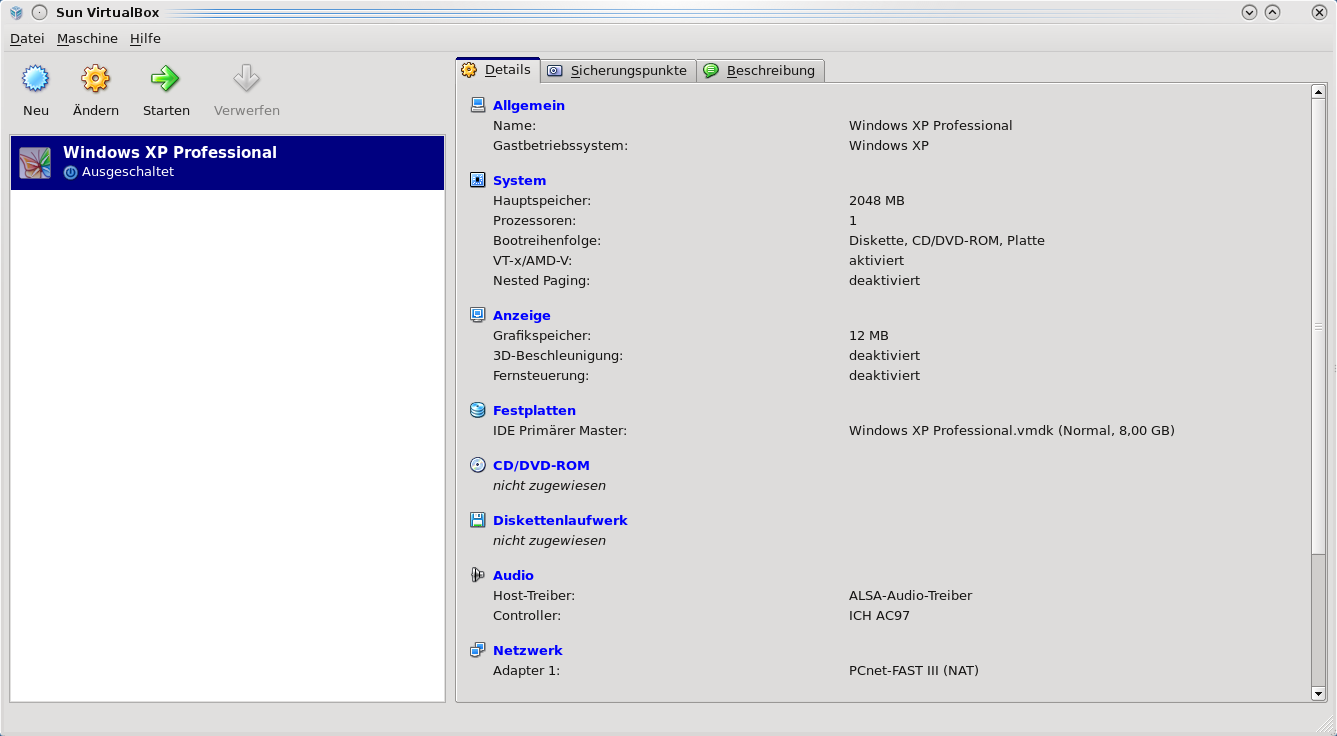Click the Netzwerk adapter icon
The image size is (1337, 736).
click(x=478, y=650)
